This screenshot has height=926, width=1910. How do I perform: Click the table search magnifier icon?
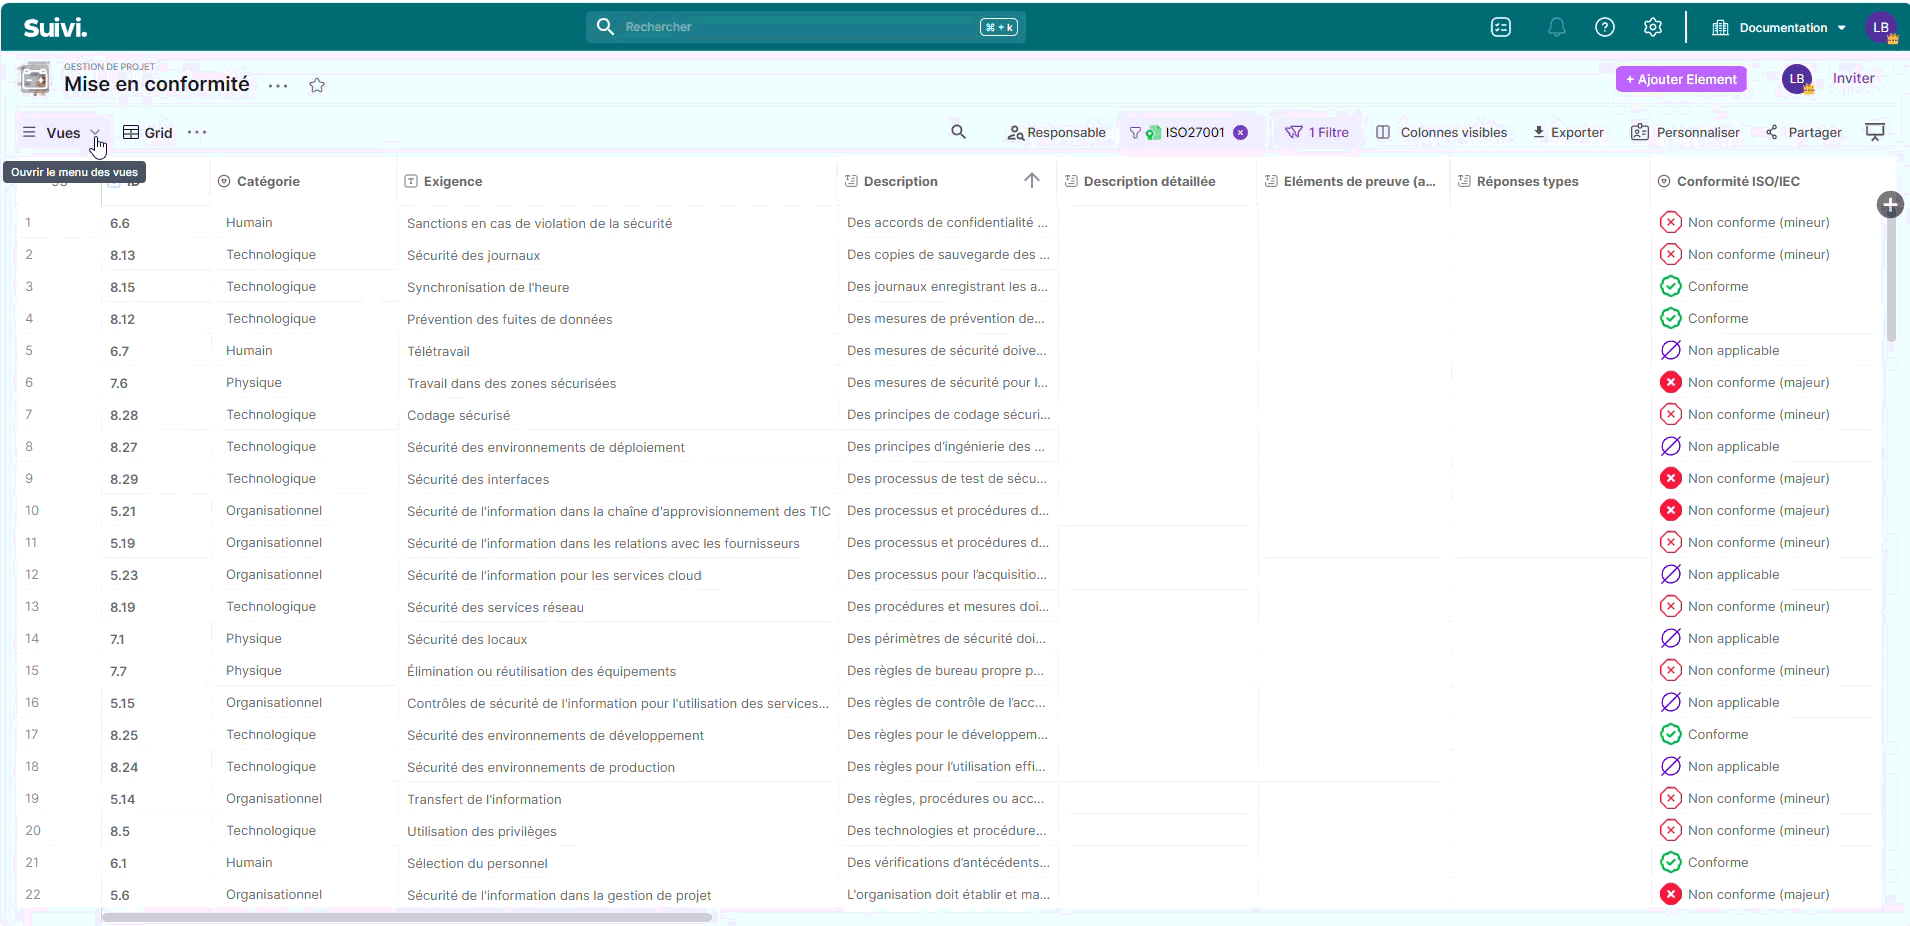click(958, 132)
